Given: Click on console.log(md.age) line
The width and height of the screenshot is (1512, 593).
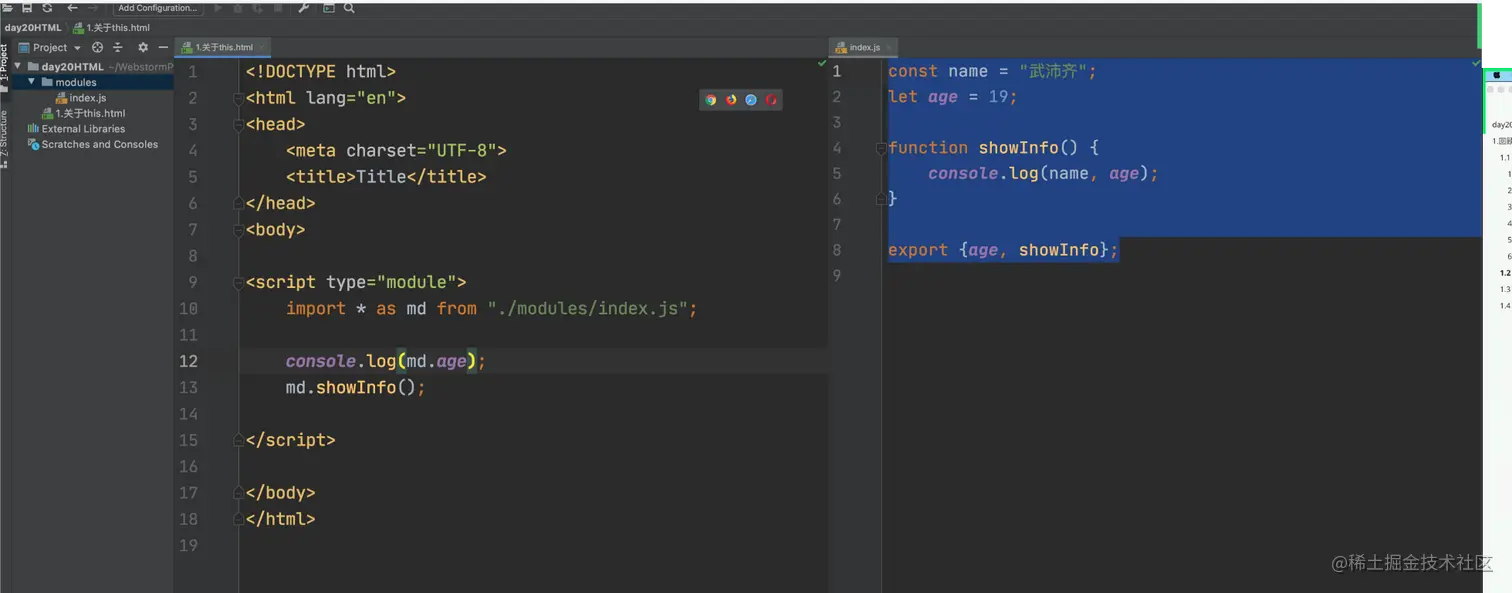Looking at the screenshot, I should point(385,361).
